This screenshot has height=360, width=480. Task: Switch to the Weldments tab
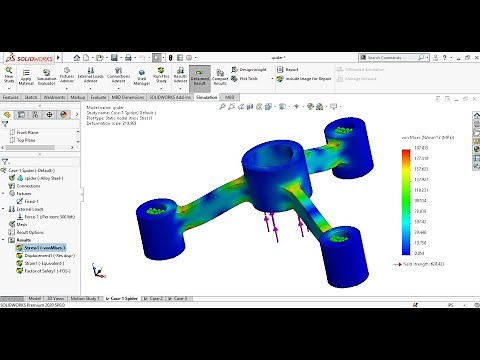(54, 97)
